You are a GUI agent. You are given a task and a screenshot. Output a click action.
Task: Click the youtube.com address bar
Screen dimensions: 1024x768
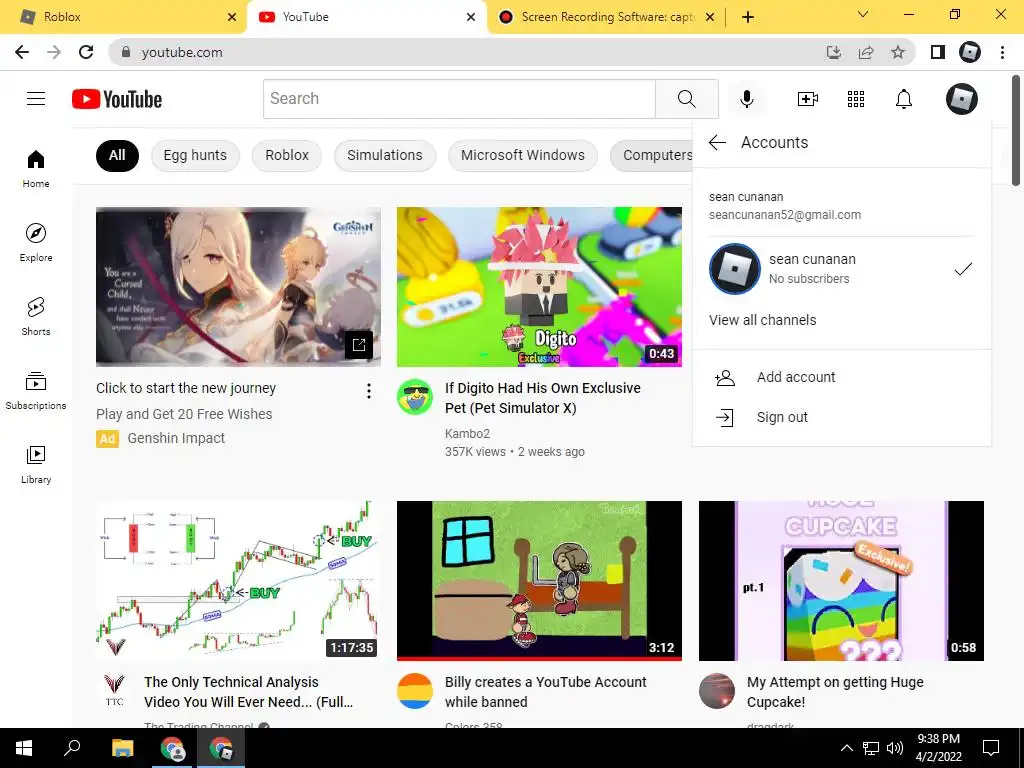[x=470, y=52]
